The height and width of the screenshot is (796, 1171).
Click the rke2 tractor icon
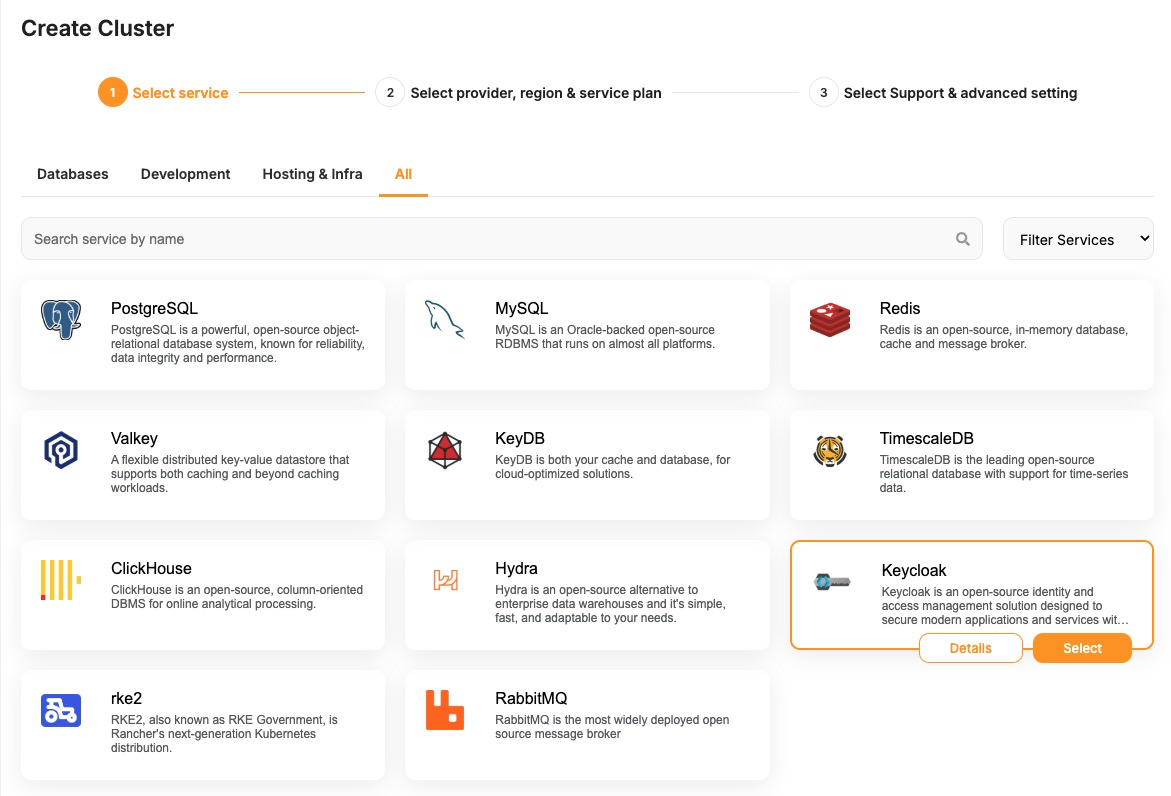(61, 710)
